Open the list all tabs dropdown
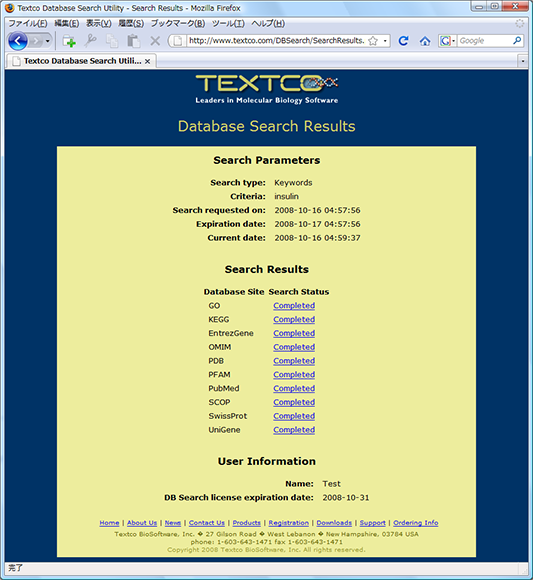The image size is (533, 580). pyautogui.click(x=523, y=61)
